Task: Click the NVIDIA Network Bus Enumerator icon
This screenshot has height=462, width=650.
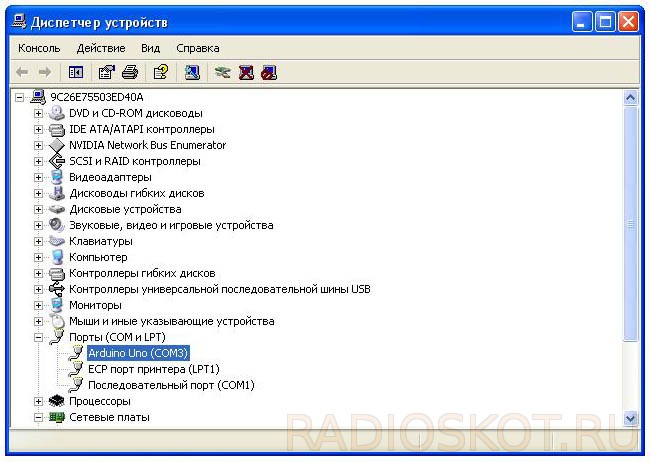Action: point(57,145)
